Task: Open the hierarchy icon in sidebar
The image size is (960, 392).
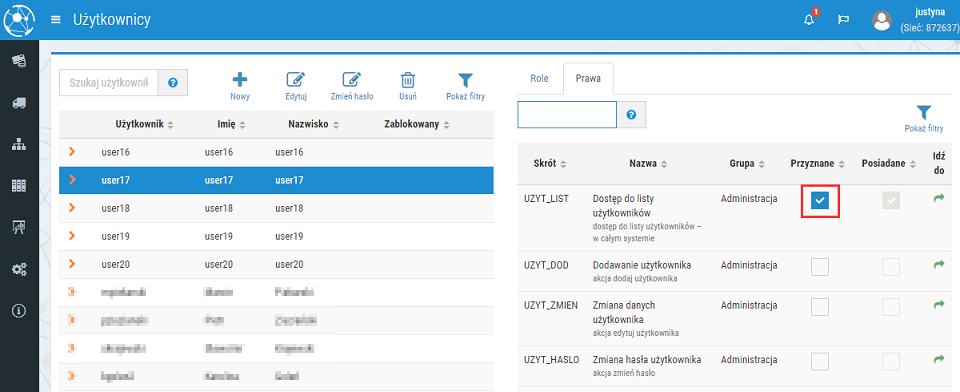Action: (x=19, y=145)
